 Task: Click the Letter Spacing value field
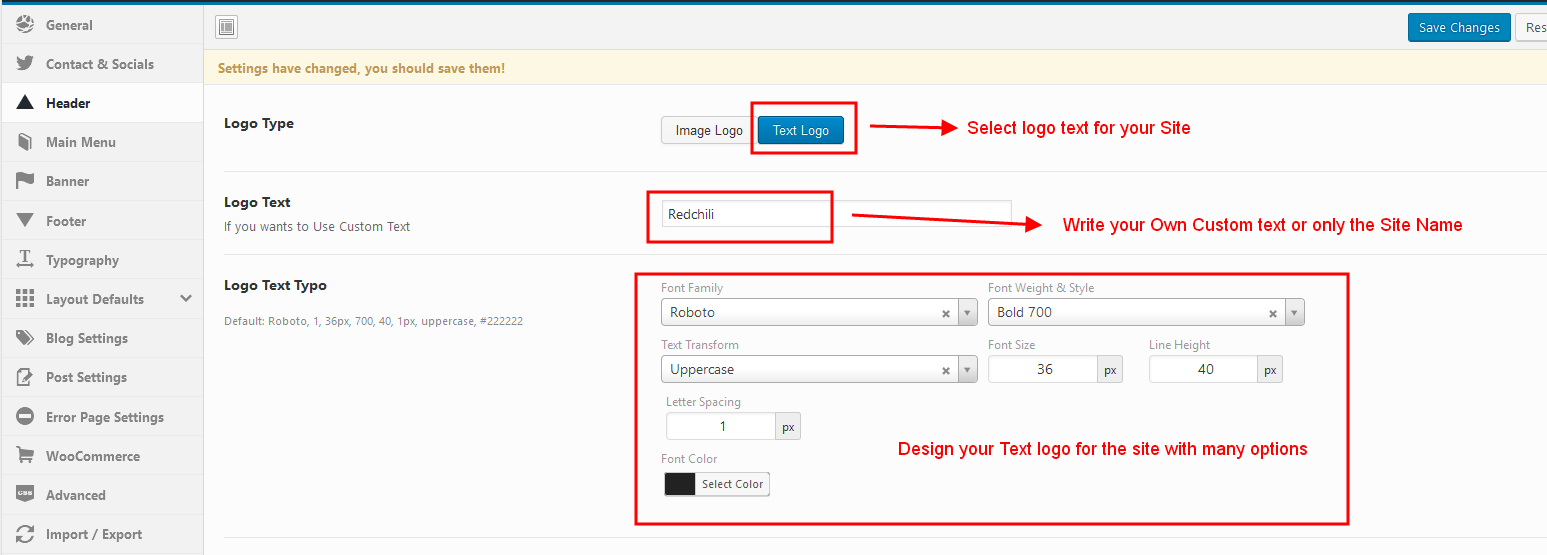(x=721, y=426)
